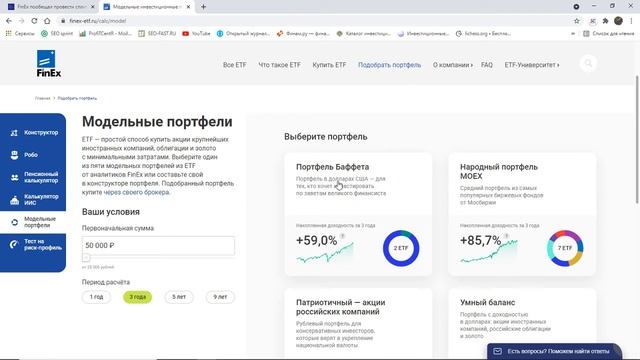The height and width of the screenshot is (360, 640).
Task: Open the Каталог инвестиций bookmark
Action: [364, 33]
